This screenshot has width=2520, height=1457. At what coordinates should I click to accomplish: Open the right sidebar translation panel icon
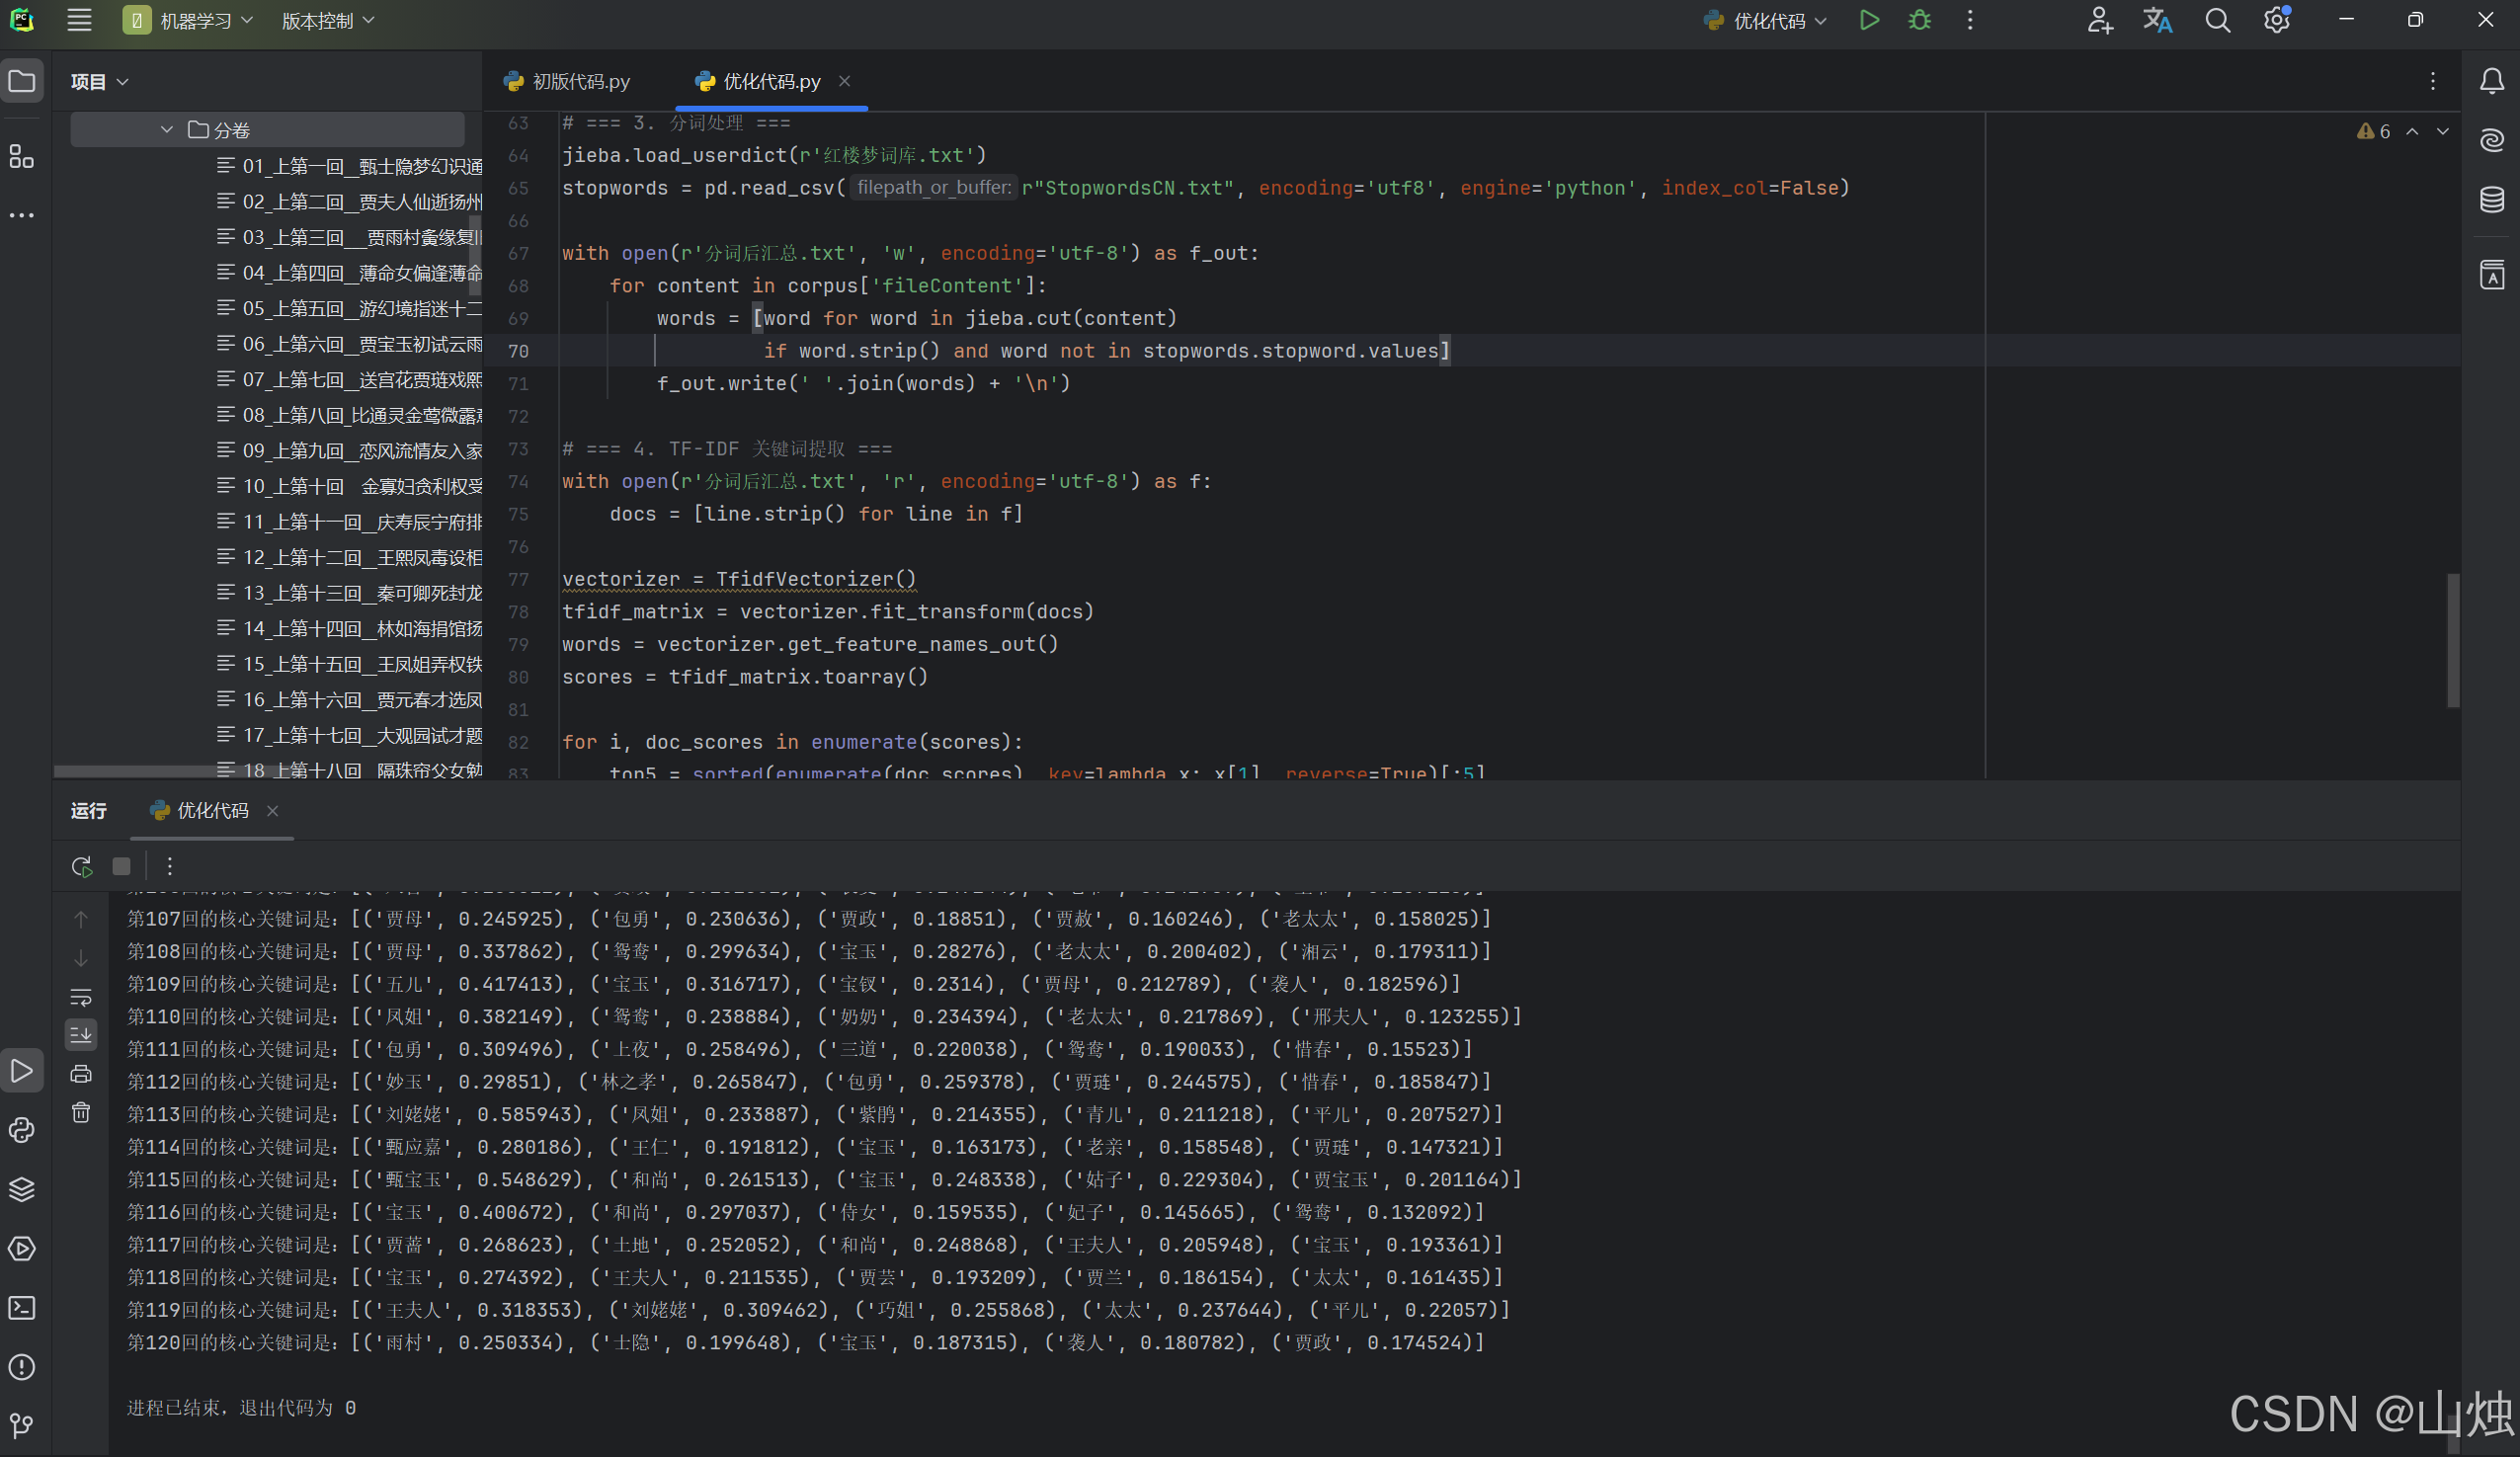[2492, 274]
